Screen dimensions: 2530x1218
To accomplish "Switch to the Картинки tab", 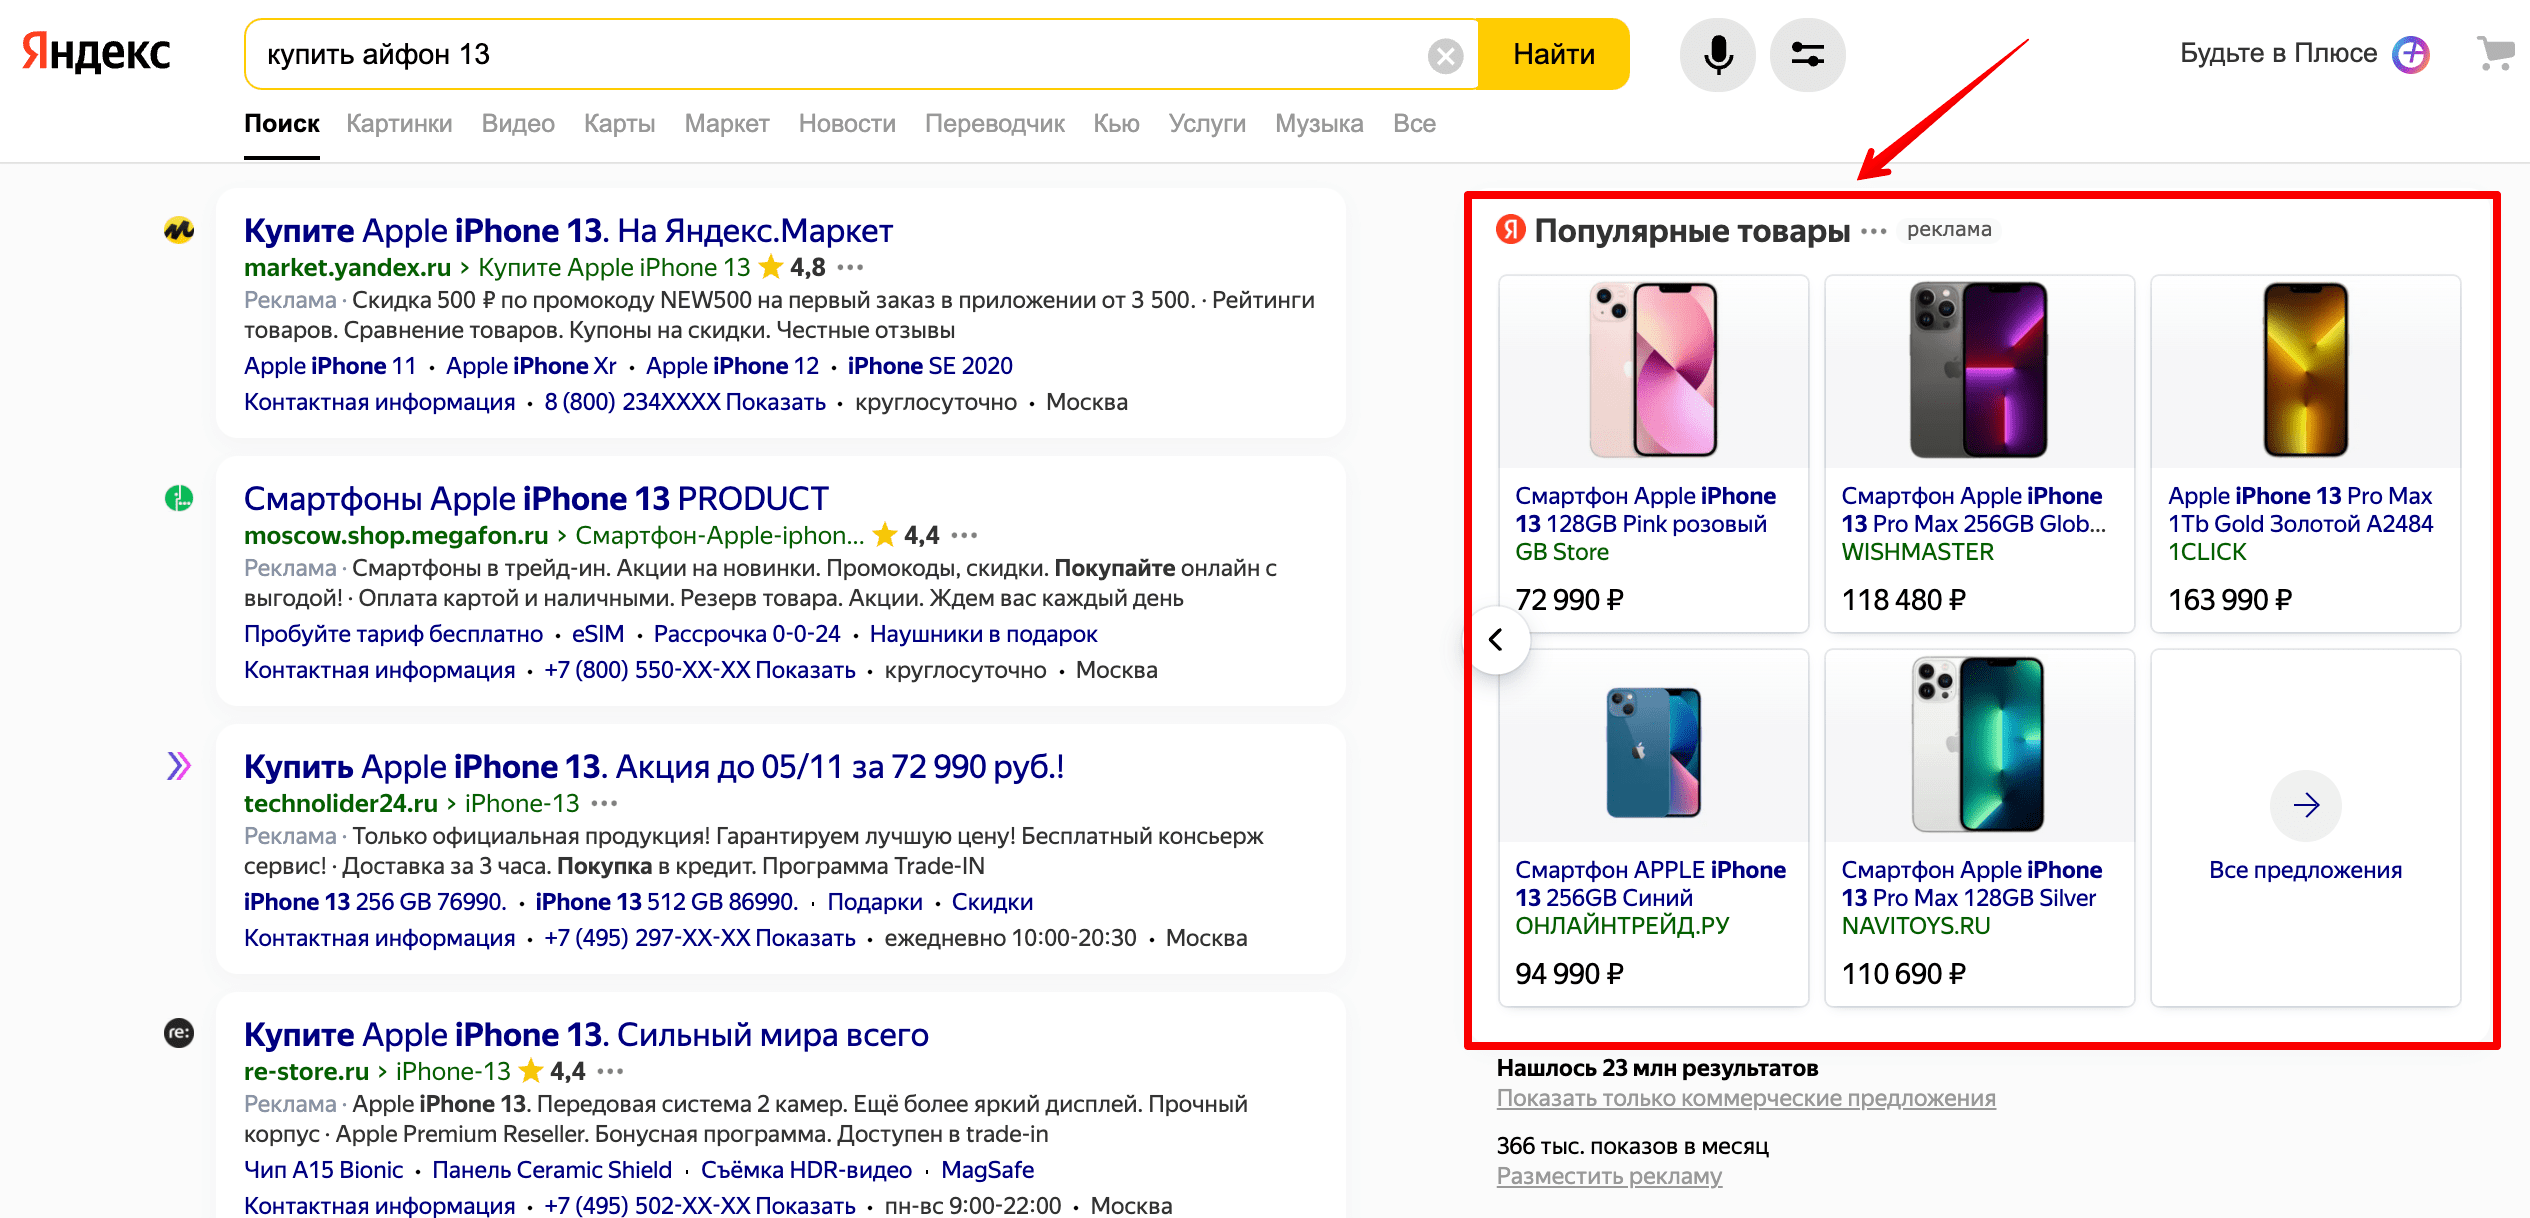I will 399,124.
